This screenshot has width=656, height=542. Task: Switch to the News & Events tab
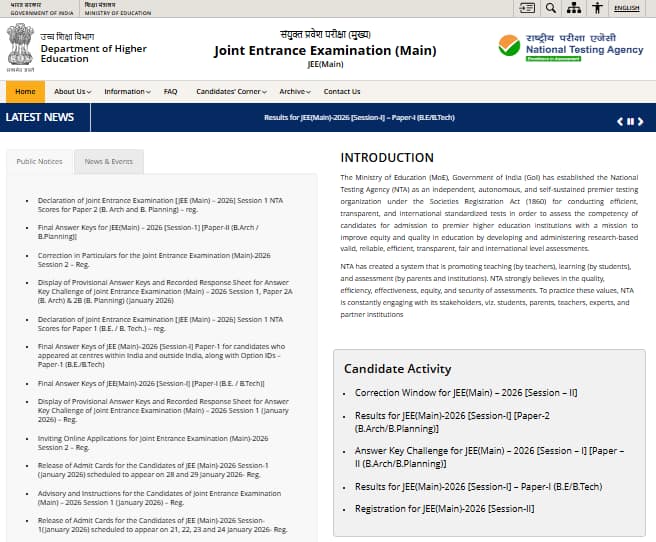tap(109, 161)
